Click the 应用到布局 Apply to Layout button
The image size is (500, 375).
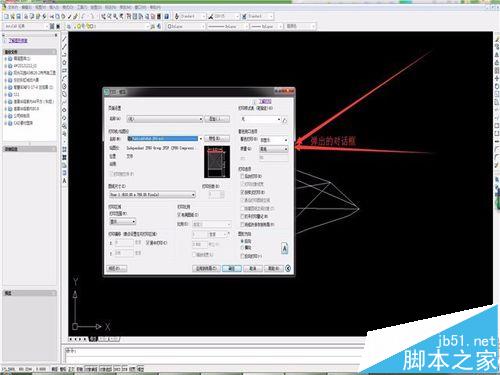click(x=206, y=268)
